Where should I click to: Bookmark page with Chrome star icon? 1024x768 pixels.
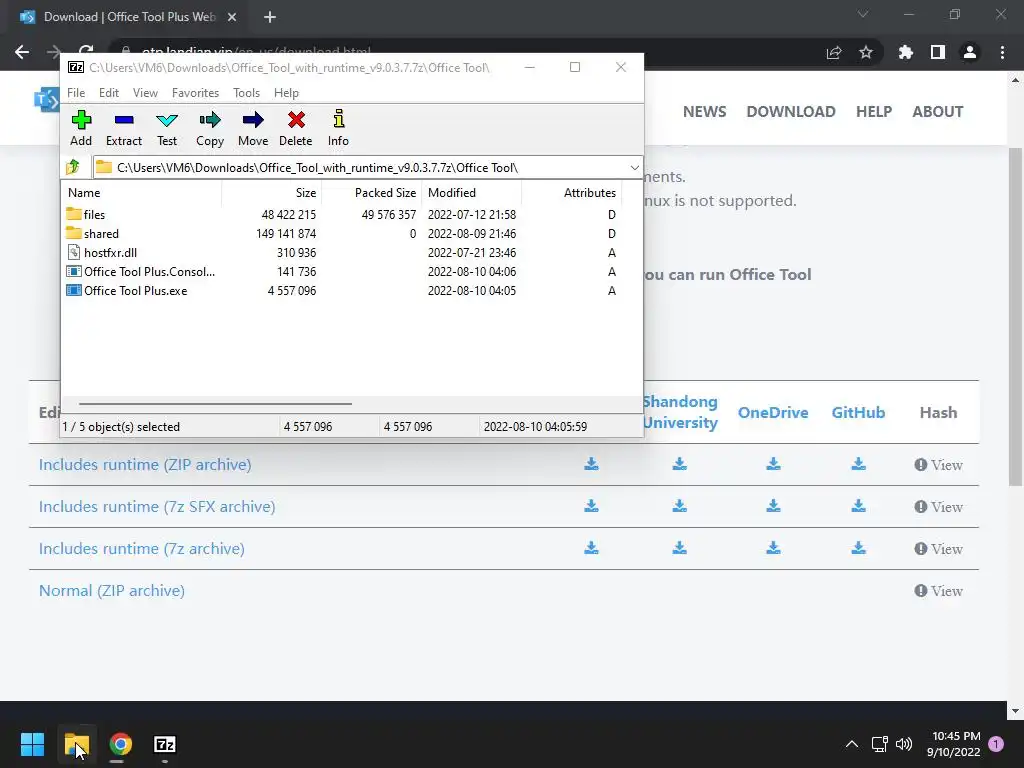pyautogui.click(x=866, y=52)
